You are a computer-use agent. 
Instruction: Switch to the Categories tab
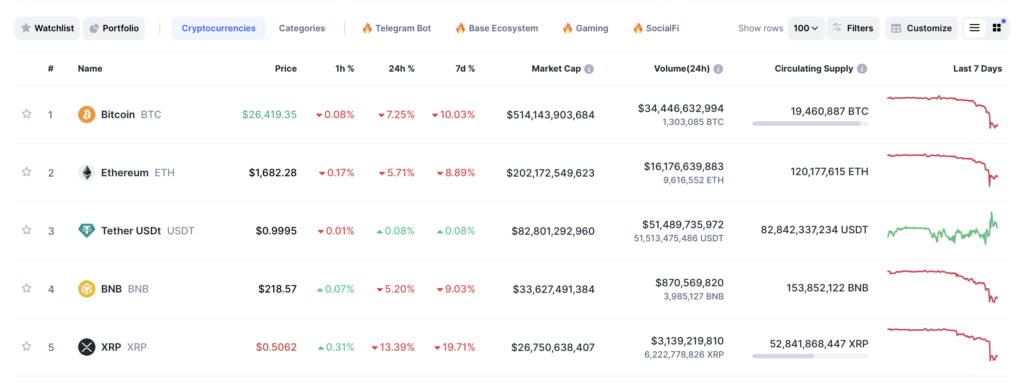(302, 28)
